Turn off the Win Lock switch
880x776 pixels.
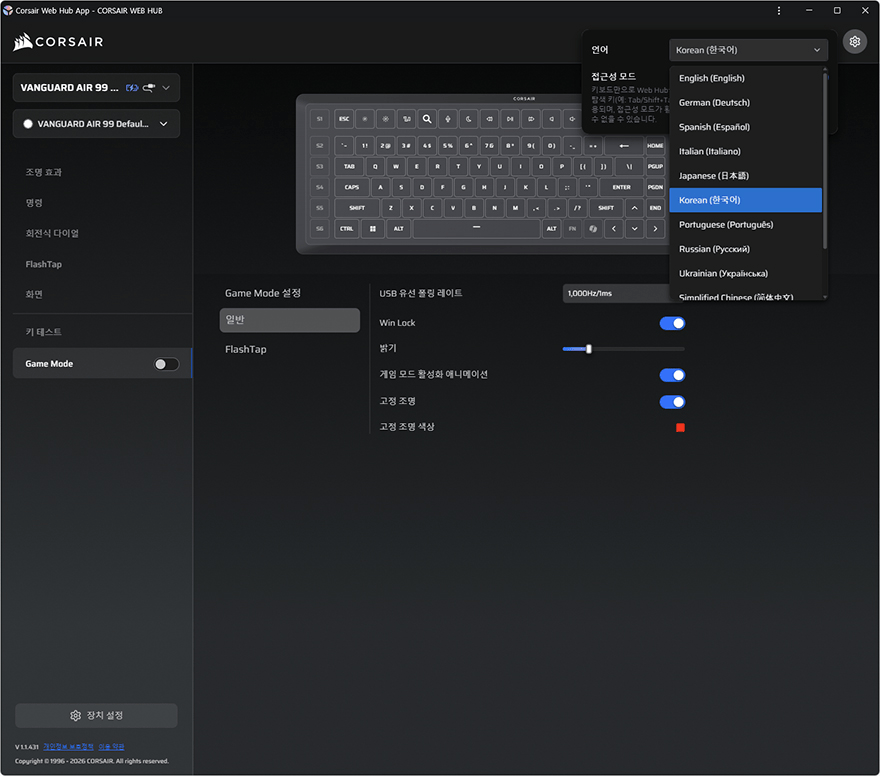click(672, 323)
